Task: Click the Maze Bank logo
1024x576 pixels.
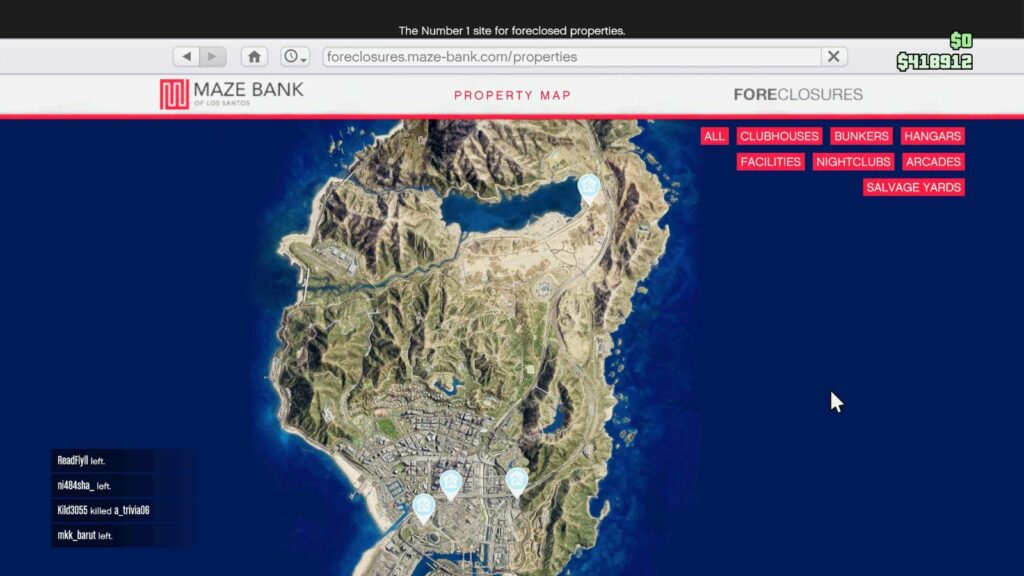Action: 232,94
